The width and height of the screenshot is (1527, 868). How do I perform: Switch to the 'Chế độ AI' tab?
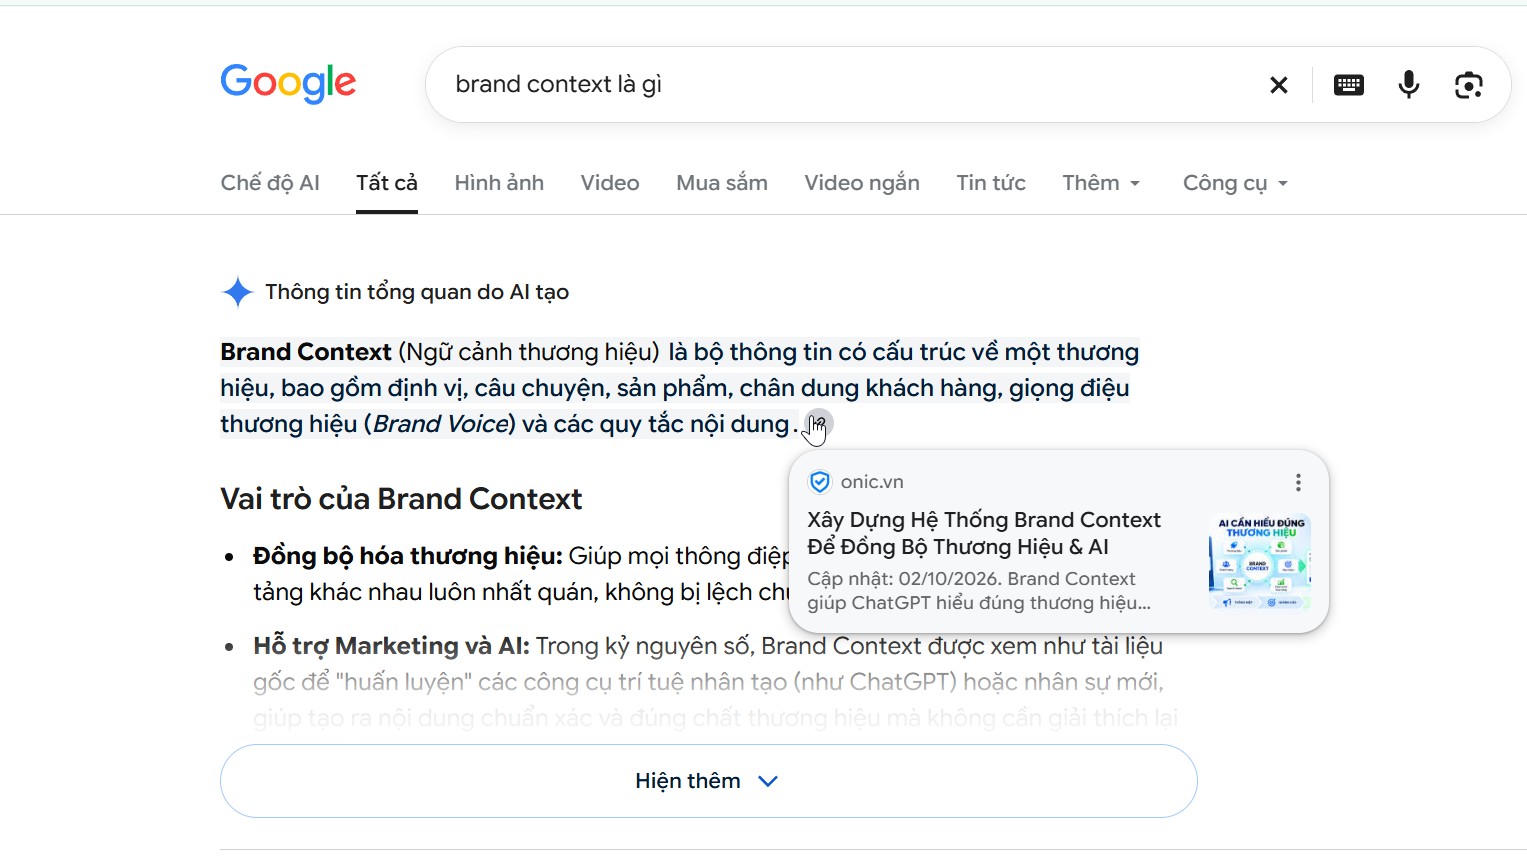(270, 183)
